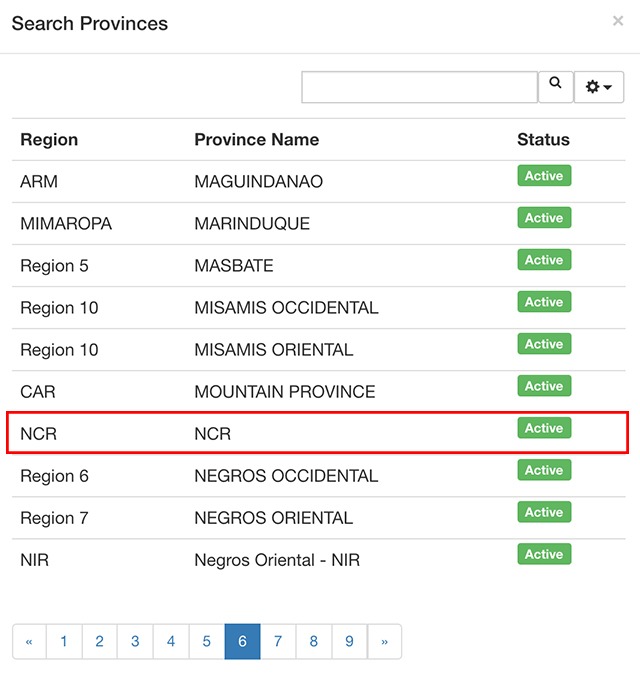
Task: Click the Active badge for MASBATE
Action: (x=544, y=260)
